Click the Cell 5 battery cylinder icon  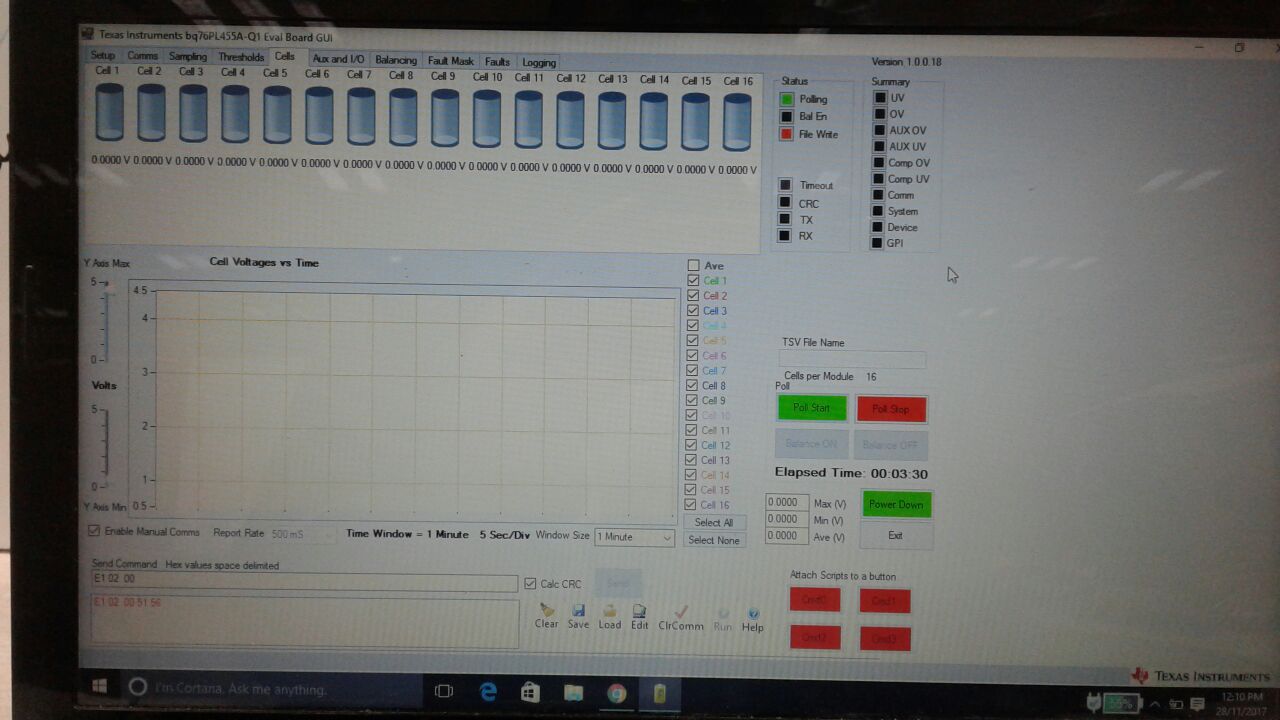point(277,113)
